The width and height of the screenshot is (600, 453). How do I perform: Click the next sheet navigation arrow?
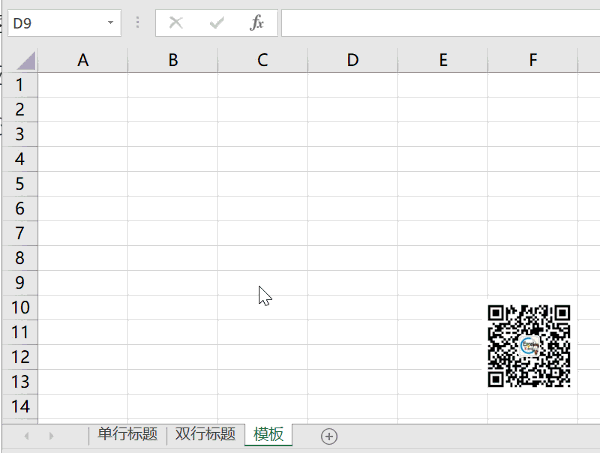click(51, 436)
